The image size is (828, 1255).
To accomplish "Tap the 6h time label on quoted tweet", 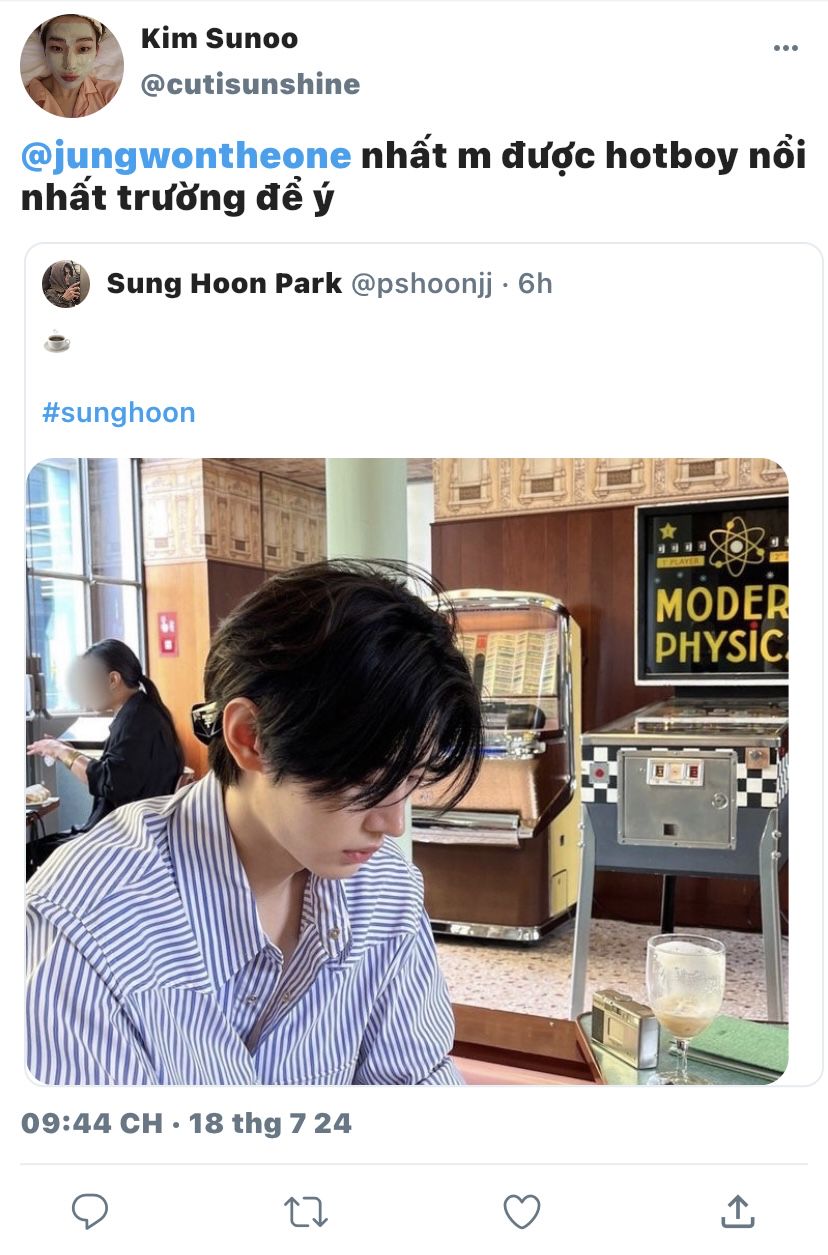I will click(535, 284).
